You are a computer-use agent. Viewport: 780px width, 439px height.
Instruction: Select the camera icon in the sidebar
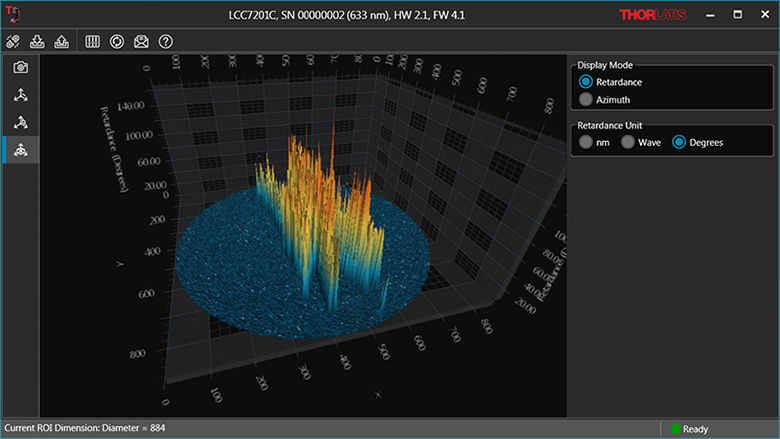pyautogui.click(x=20, y=67)
